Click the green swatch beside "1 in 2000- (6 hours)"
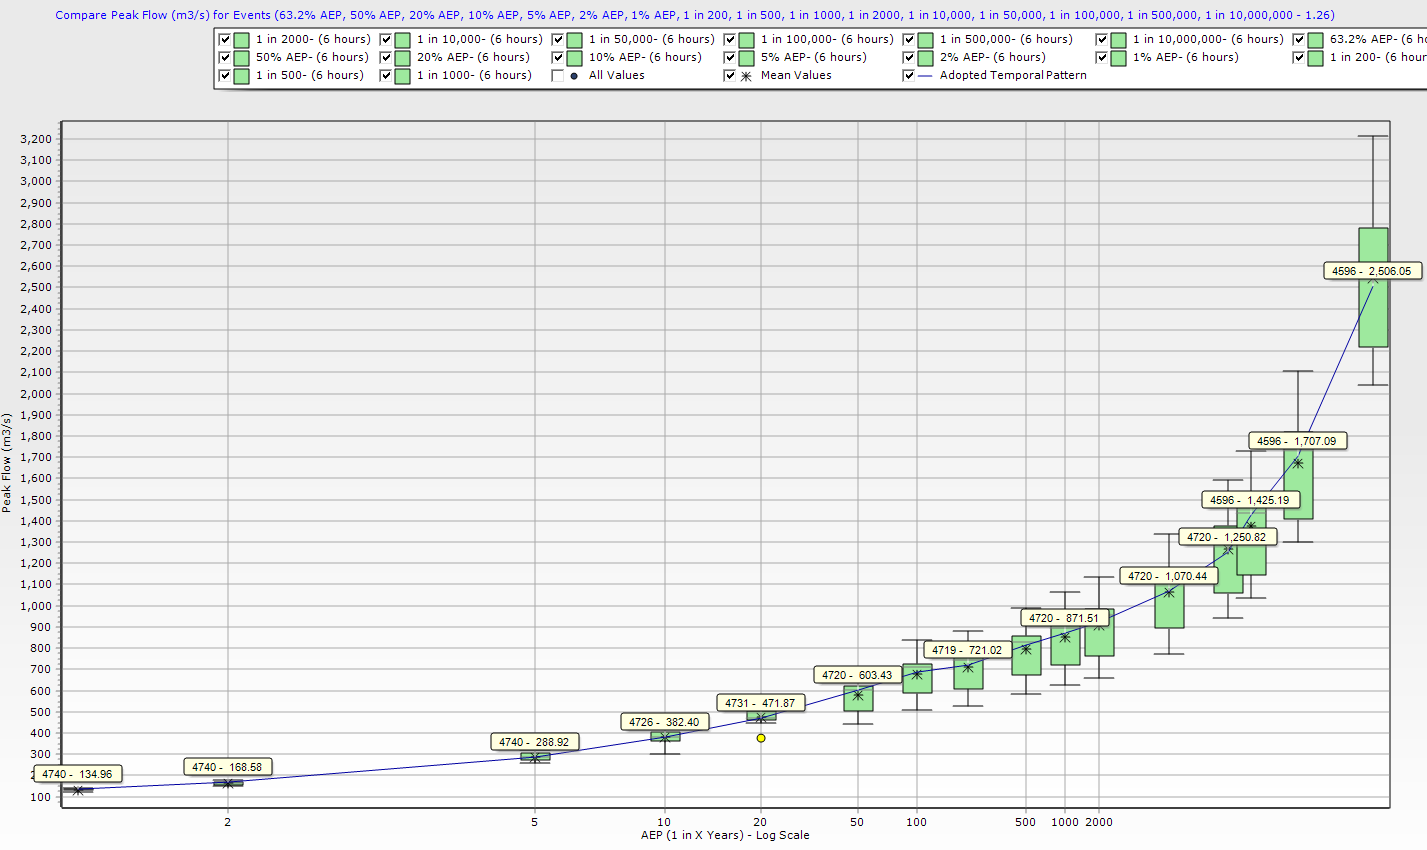1427x850 pixels. pos(243,39)
